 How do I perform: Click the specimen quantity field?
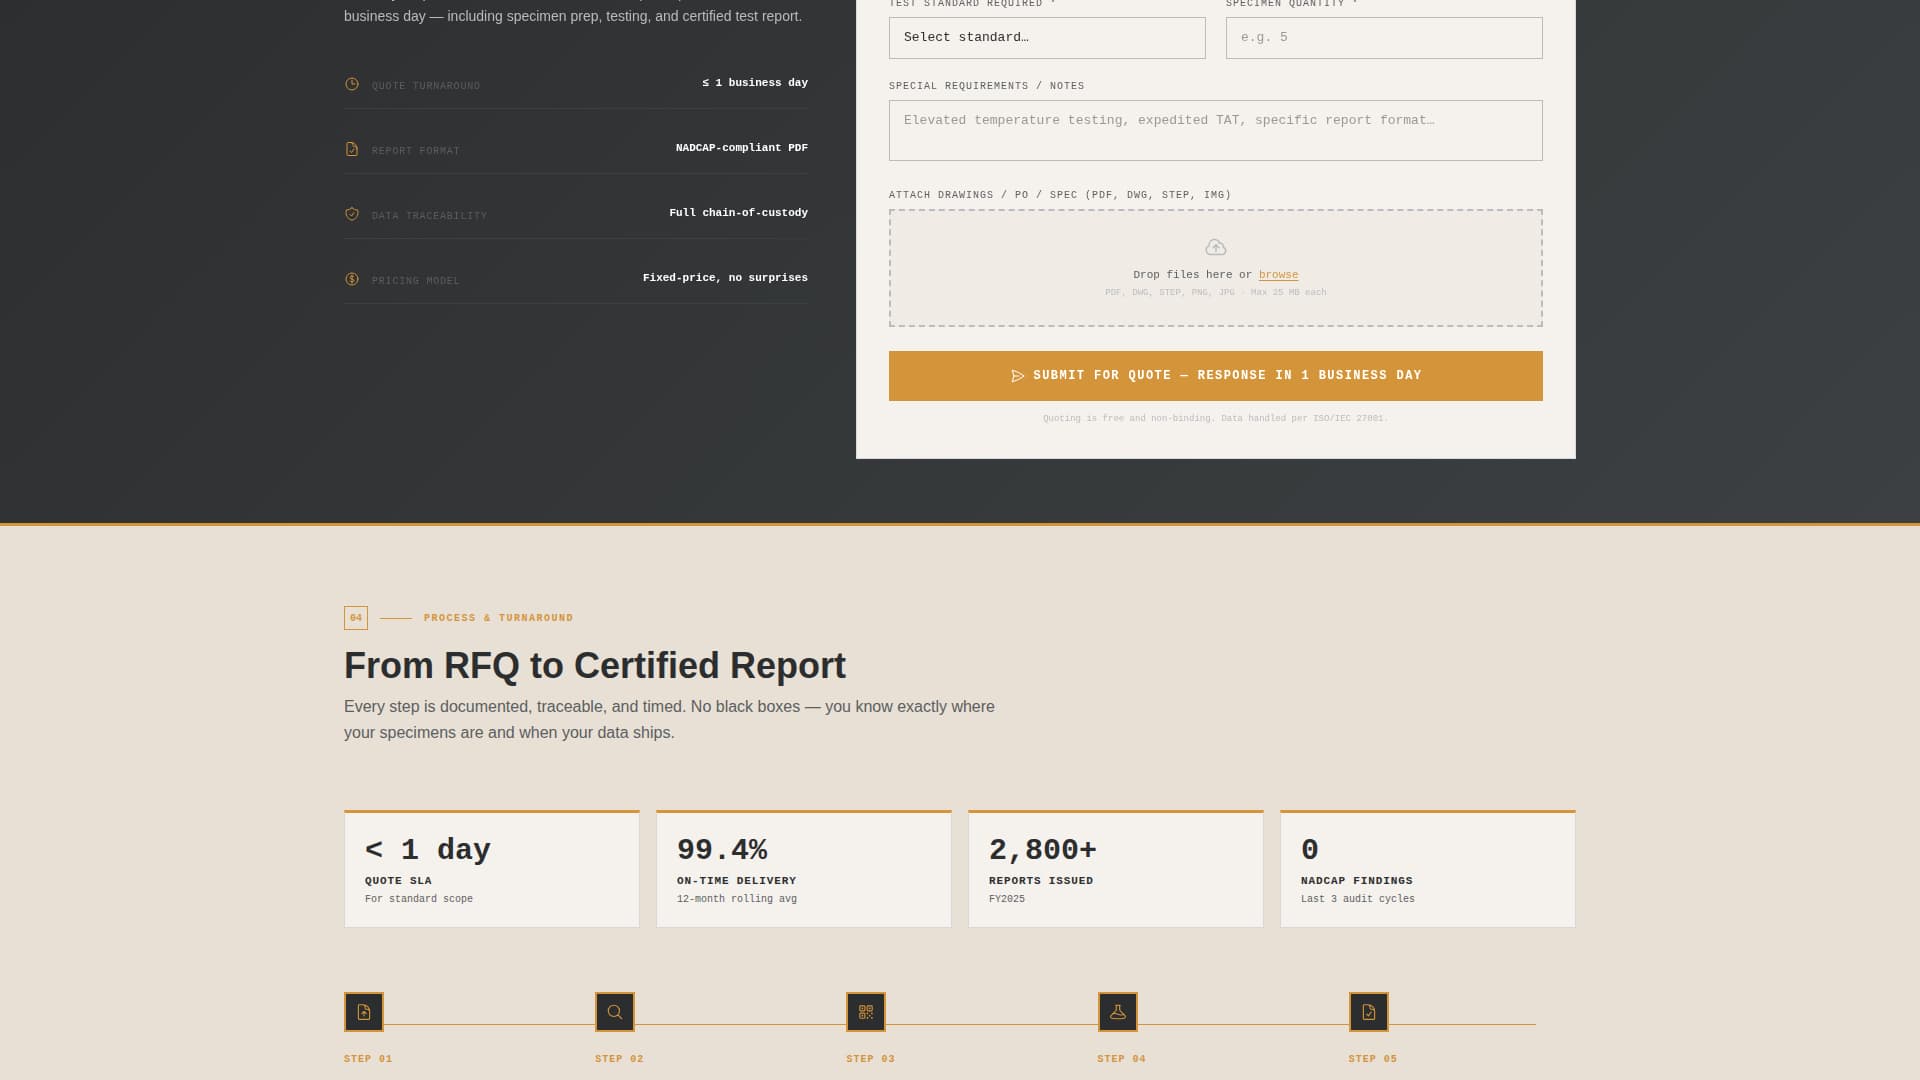coord(1384,37)
